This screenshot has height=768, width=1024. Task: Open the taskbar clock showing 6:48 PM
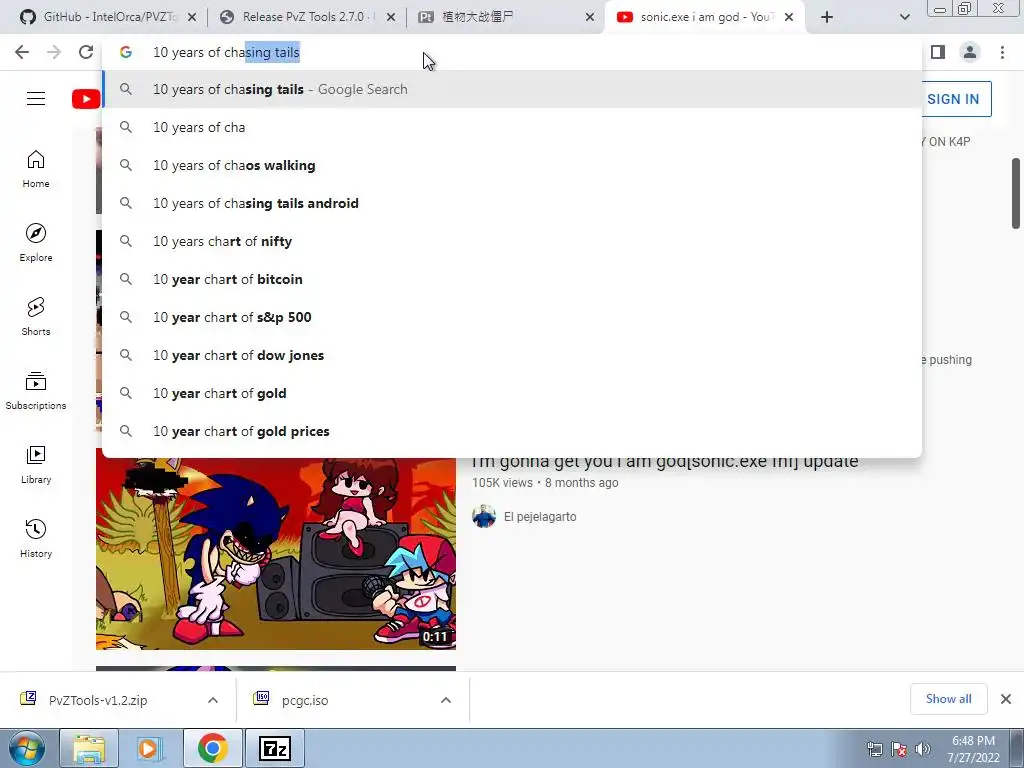pos(973,749)
